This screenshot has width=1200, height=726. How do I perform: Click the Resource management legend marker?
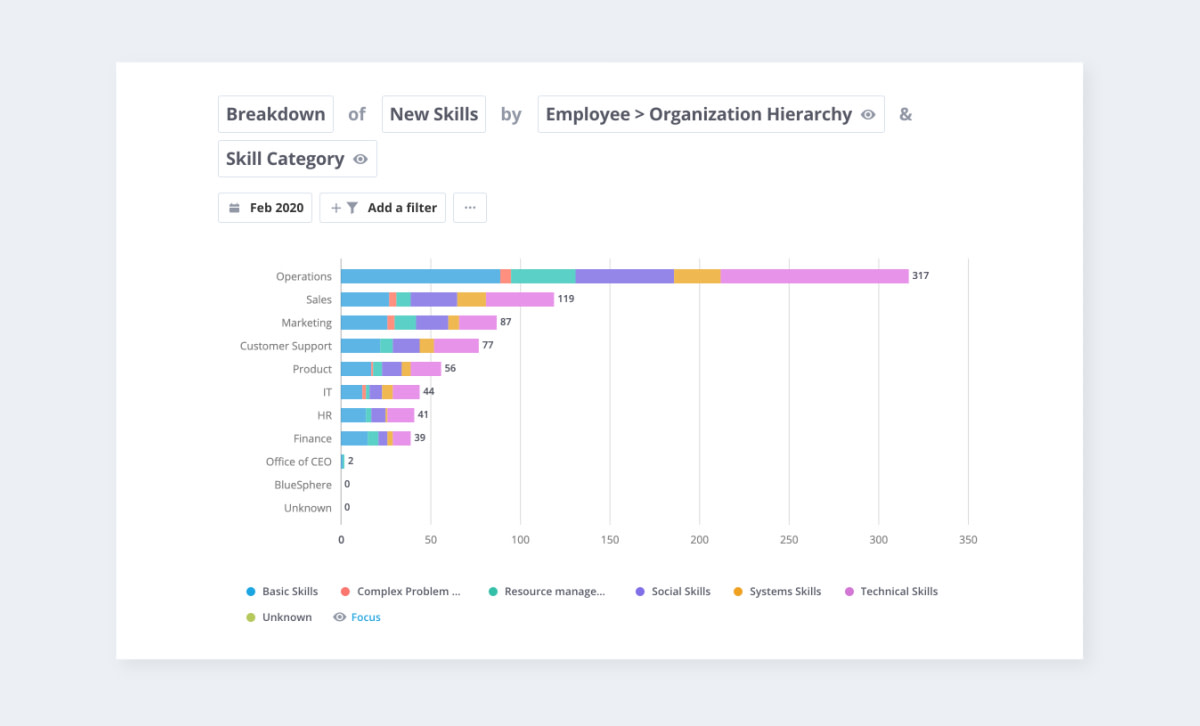(x=493, y=592)
